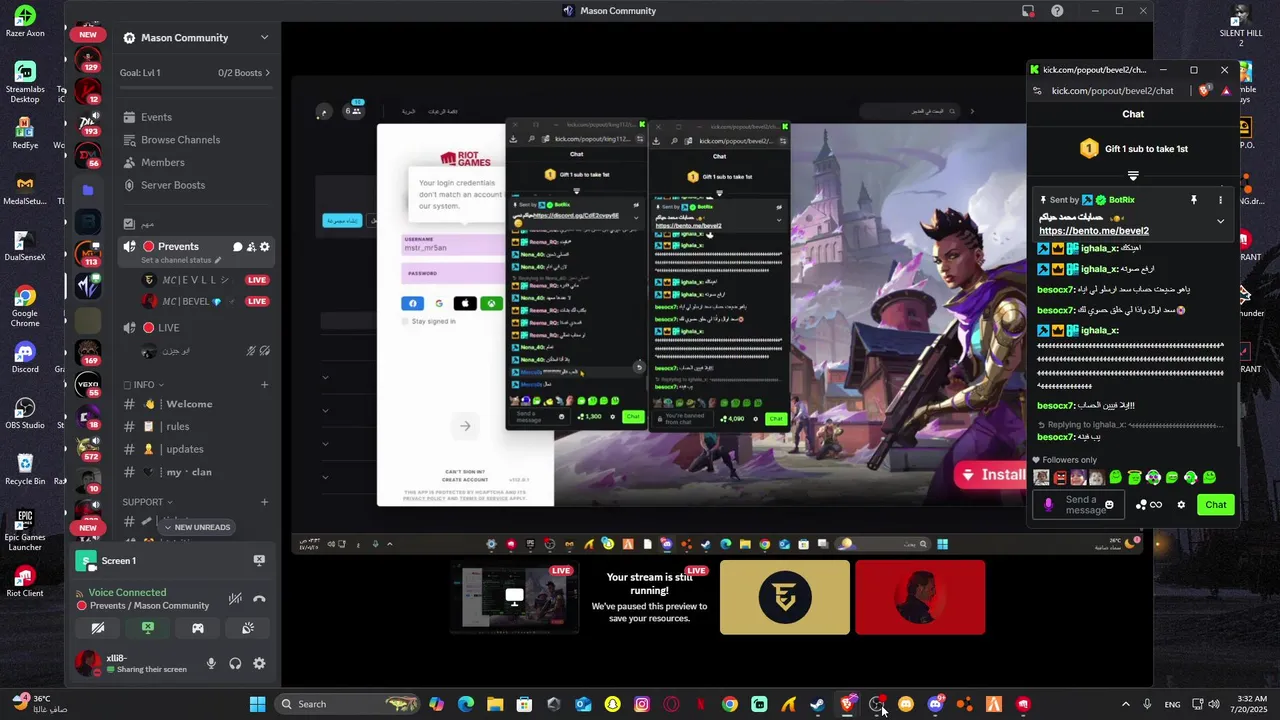The image size is (1280, 720).
Task: Focus Send a message field in Kick chat
Action: 1078,505
